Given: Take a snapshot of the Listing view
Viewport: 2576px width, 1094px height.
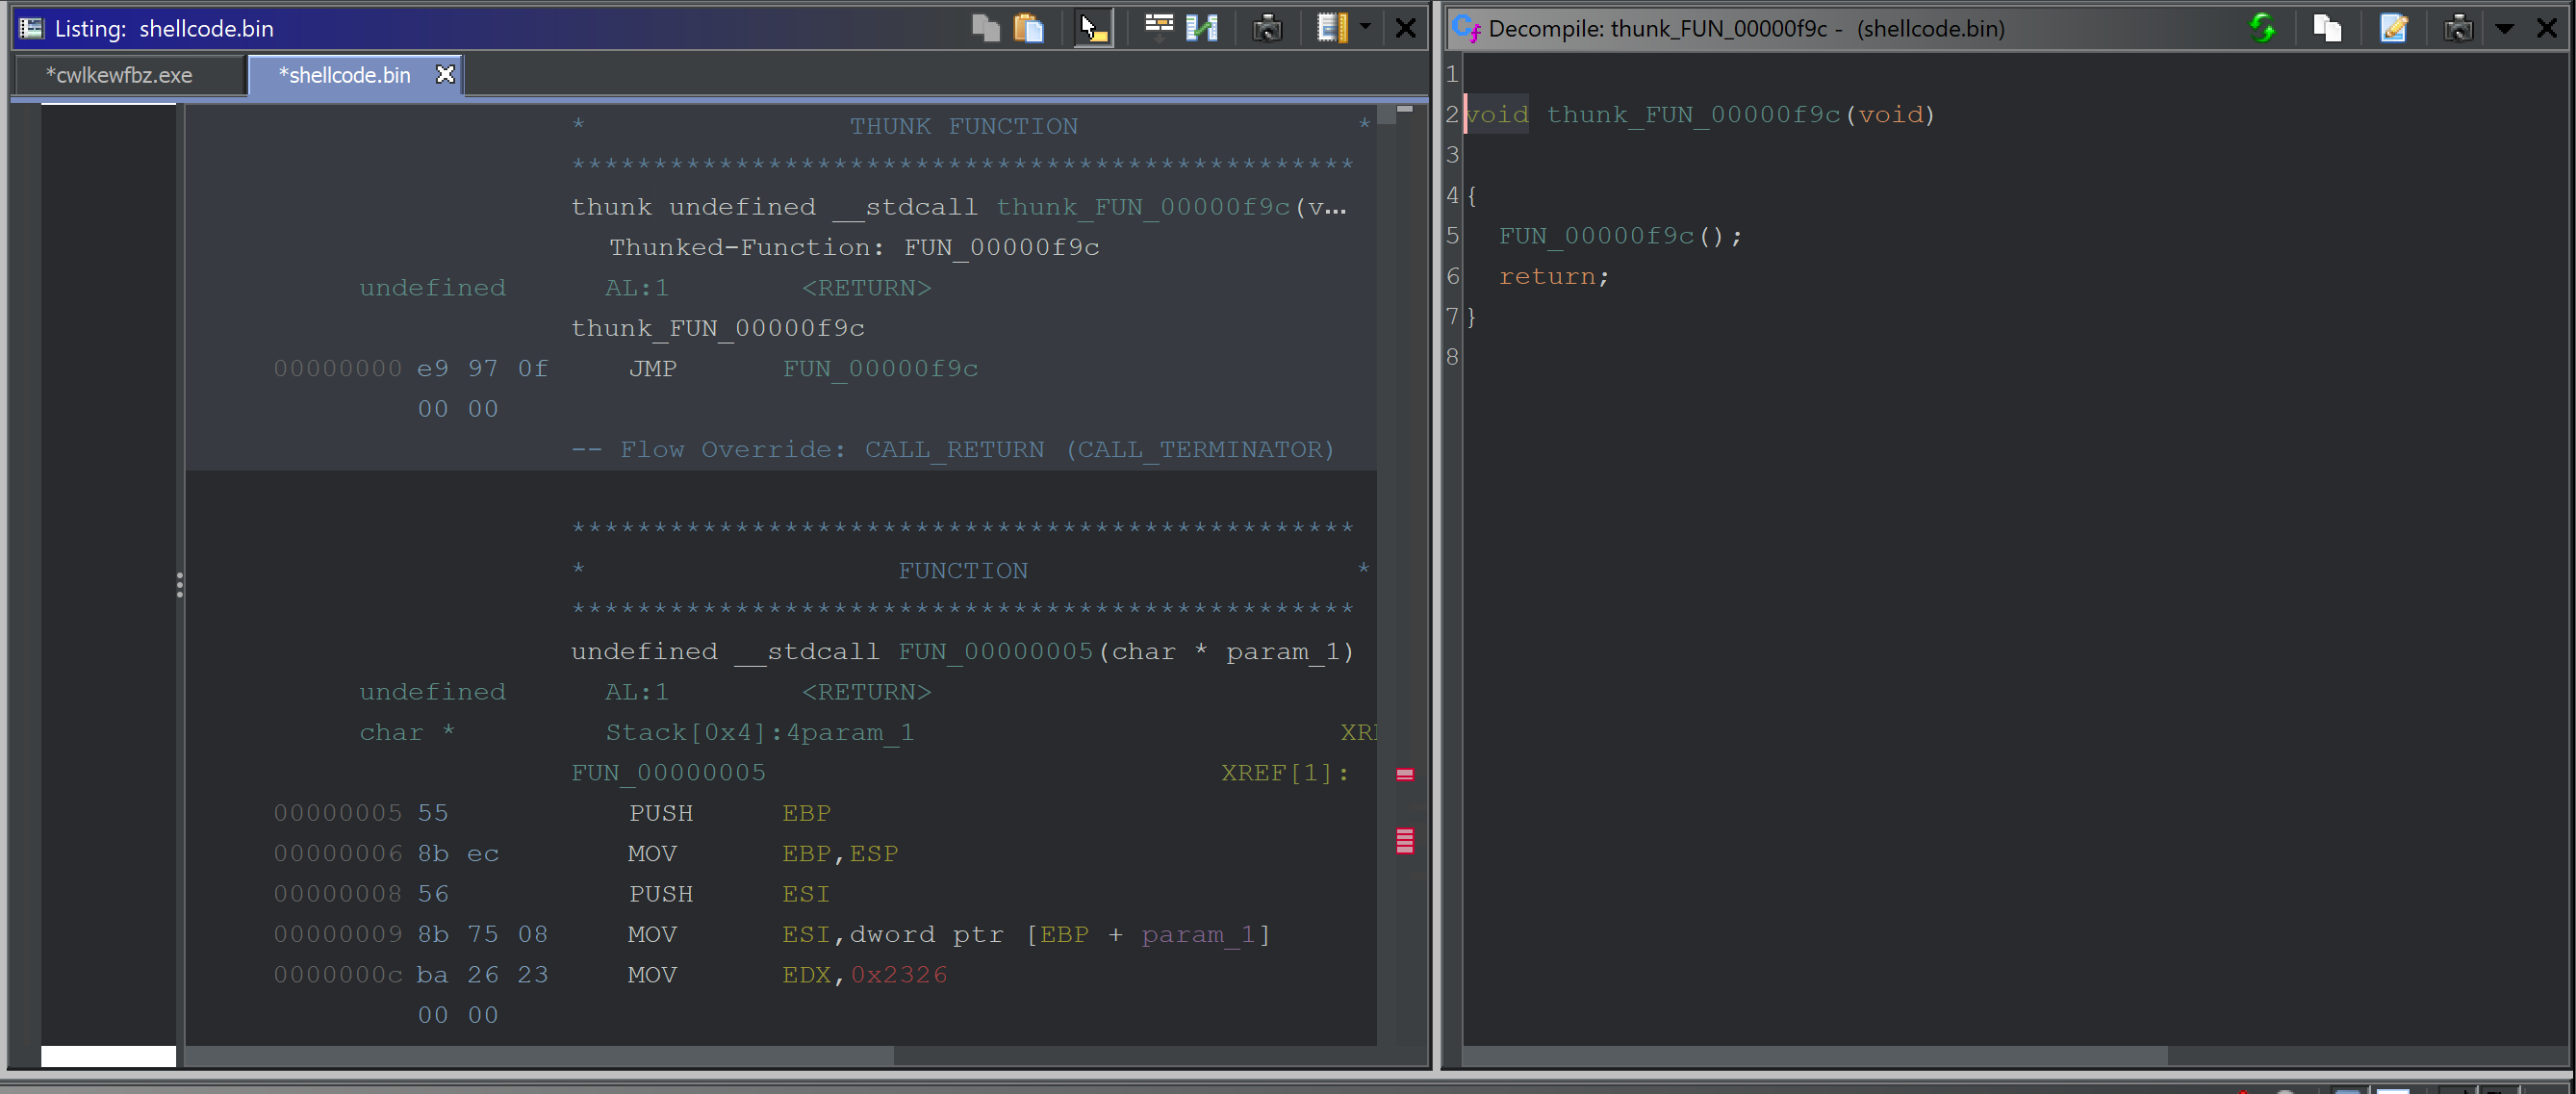Looking at the screenshot, I should [1267, 28].
